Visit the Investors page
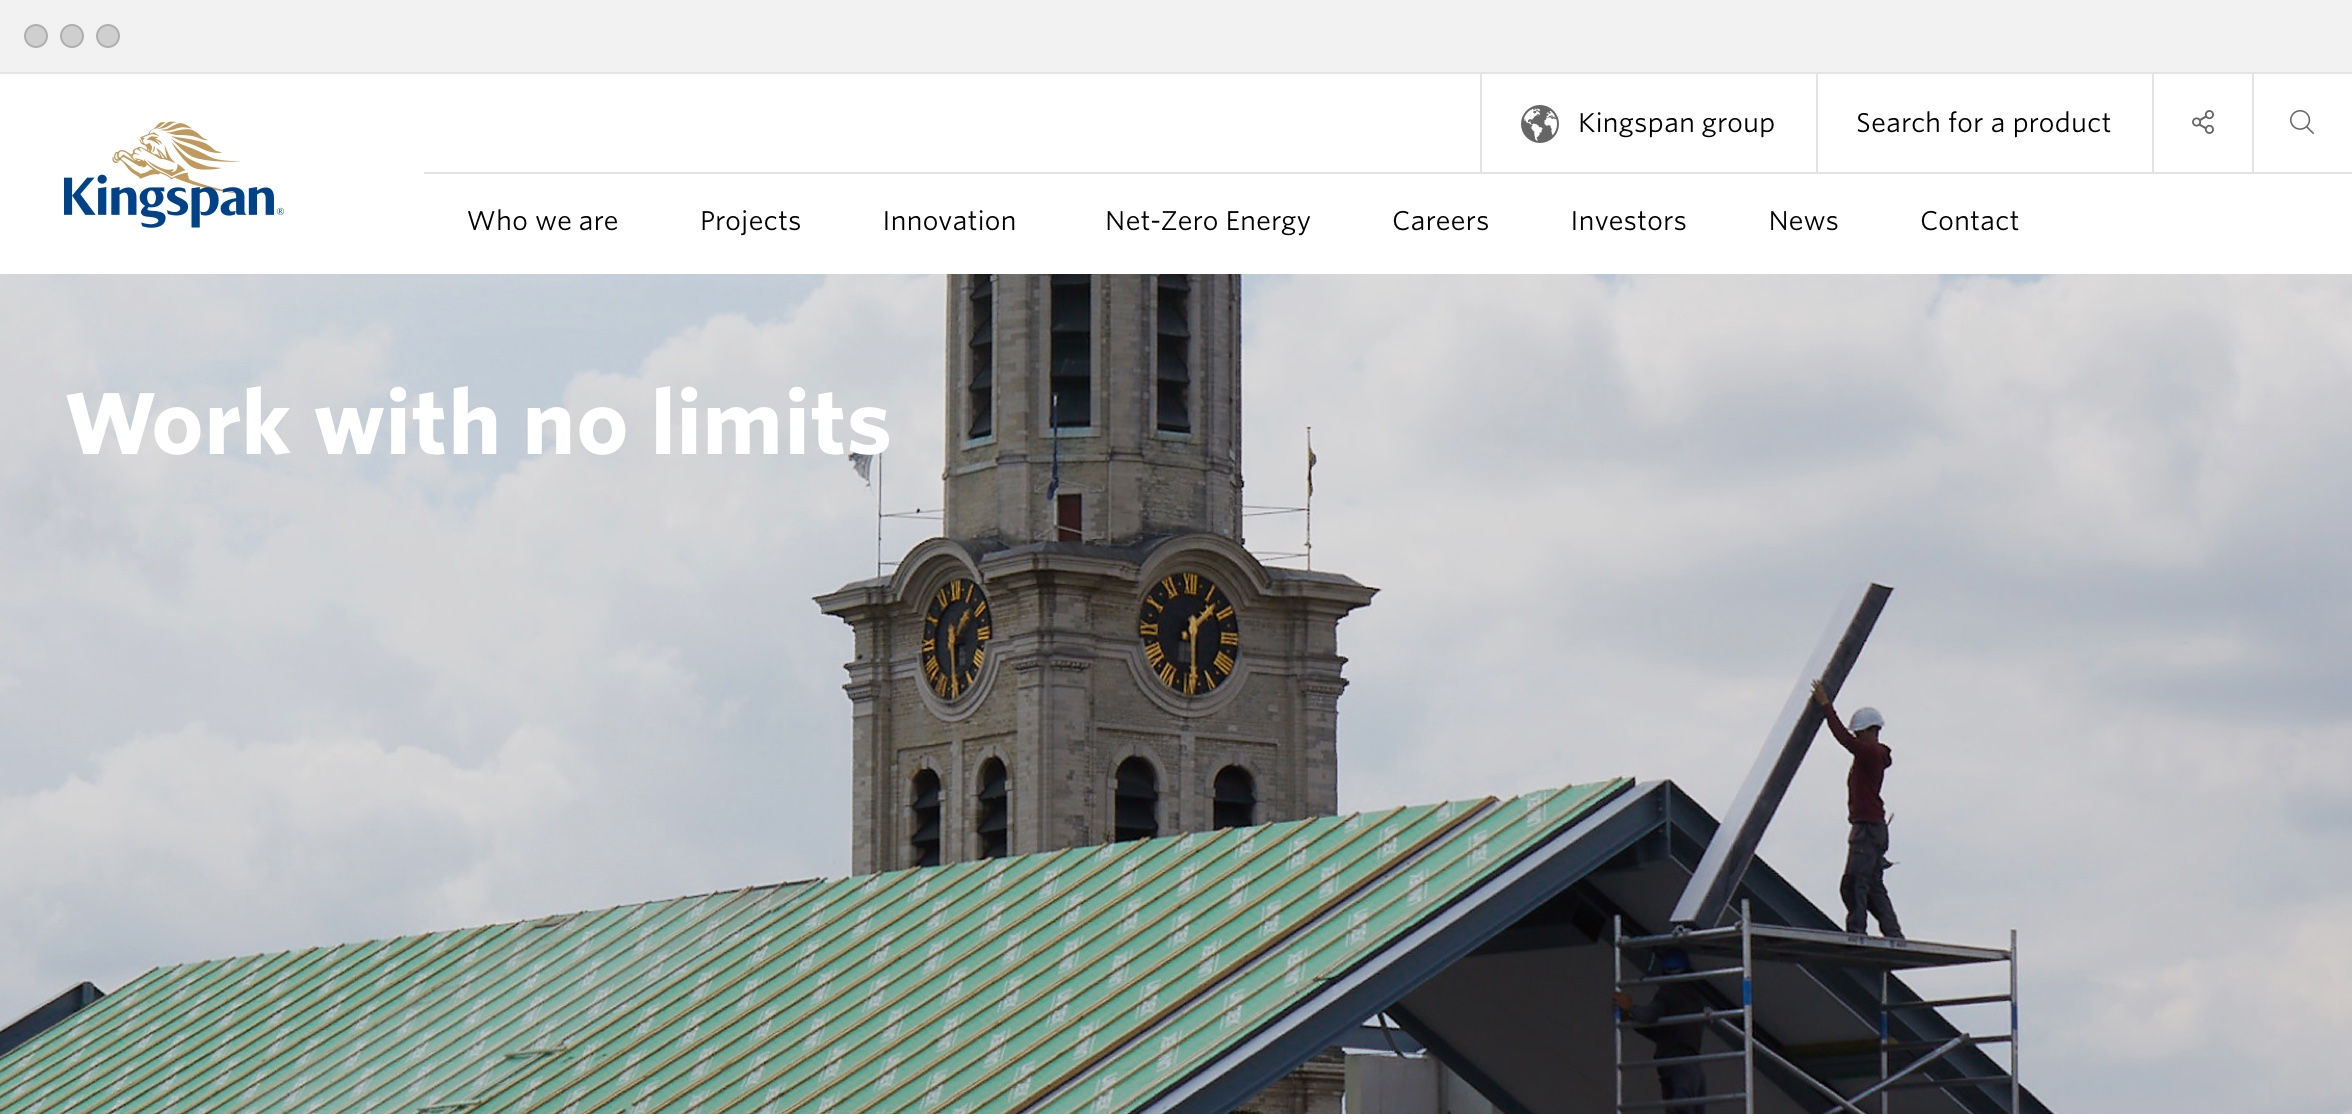Viewport: 2352px width, 1114px height. click(x=1628, y=221)
